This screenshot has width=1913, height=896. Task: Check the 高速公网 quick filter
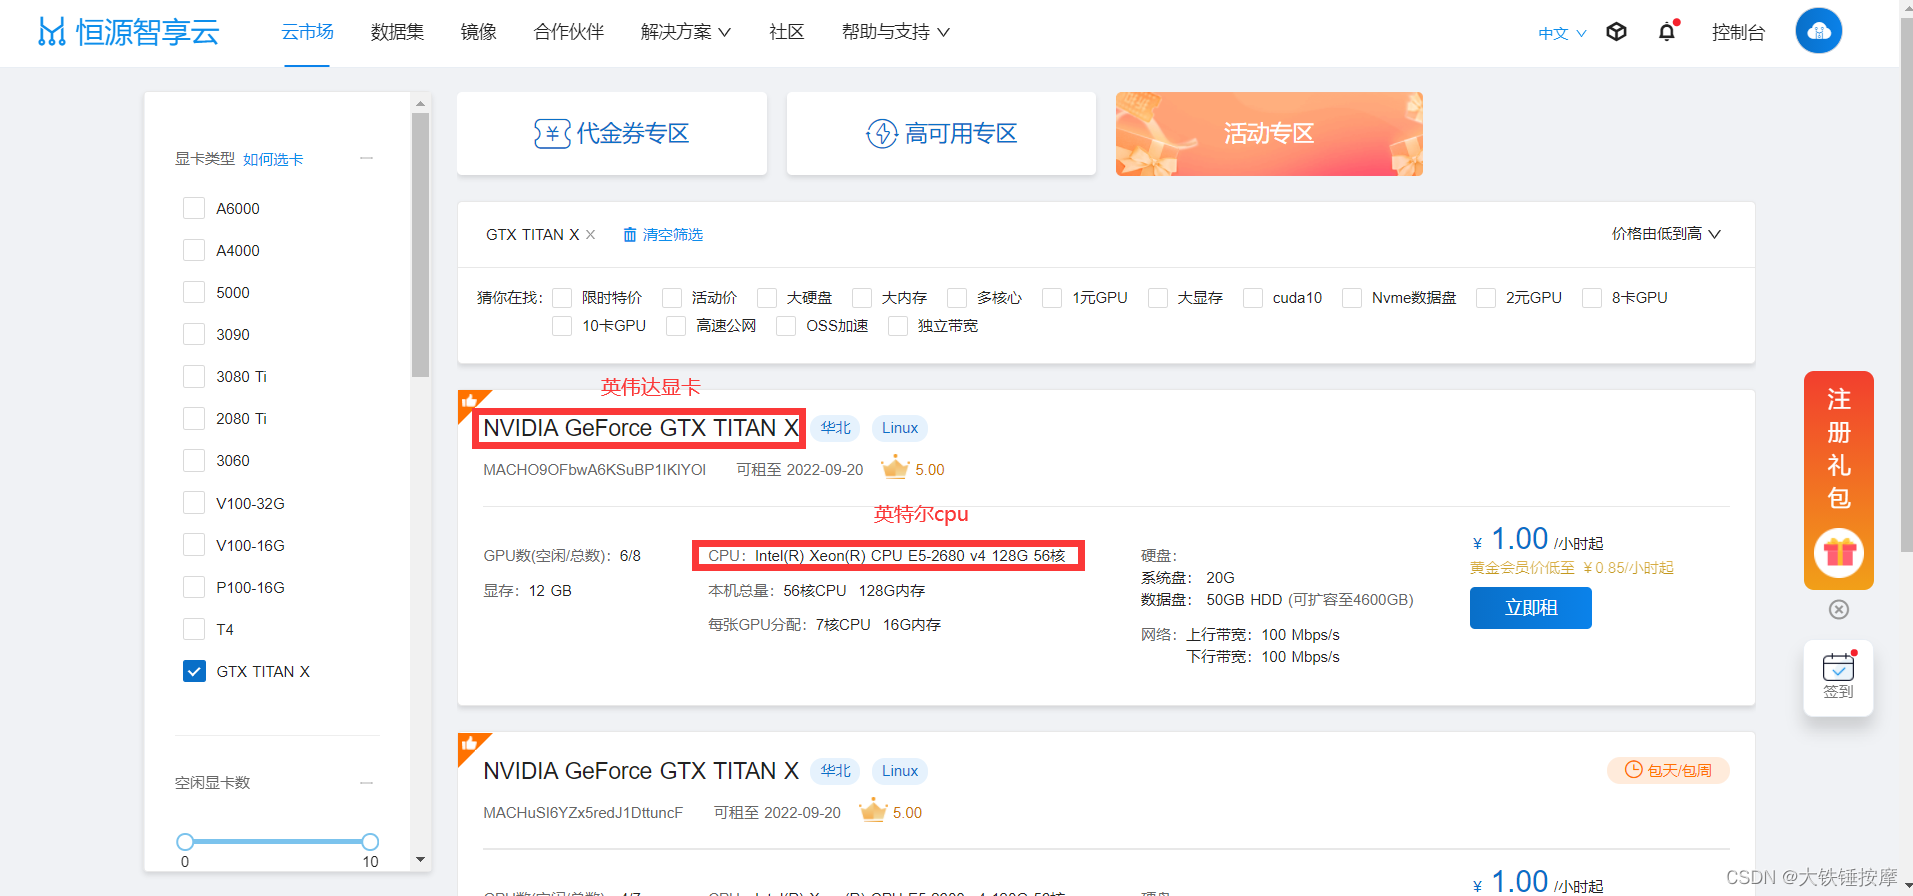point(676,326)
